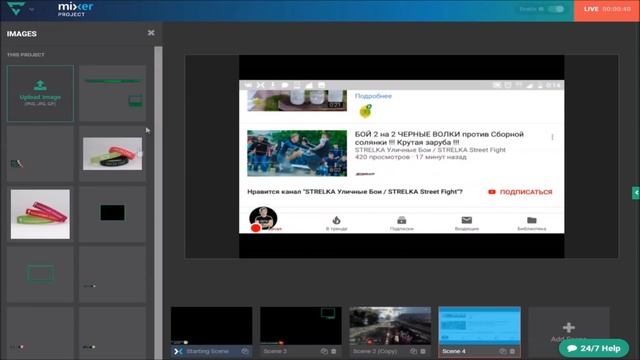
Task: Select the Starting Scene thumbnail
Action: 211,326
